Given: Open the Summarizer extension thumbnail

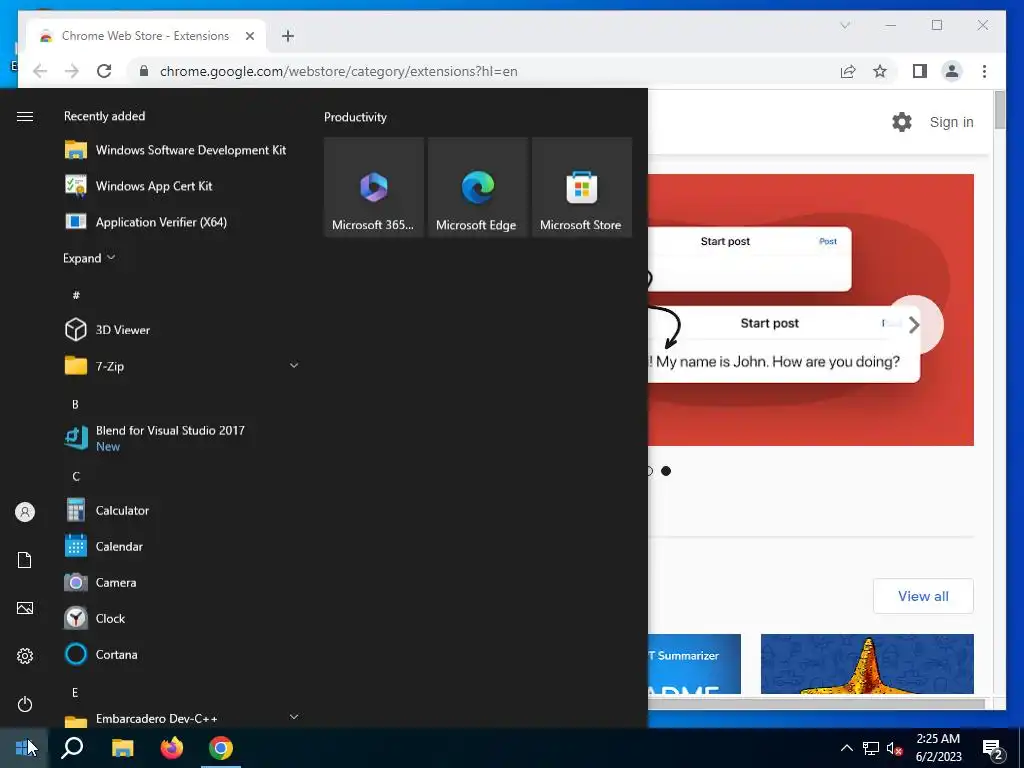Looking at the screenshot, I should [694, 664].
